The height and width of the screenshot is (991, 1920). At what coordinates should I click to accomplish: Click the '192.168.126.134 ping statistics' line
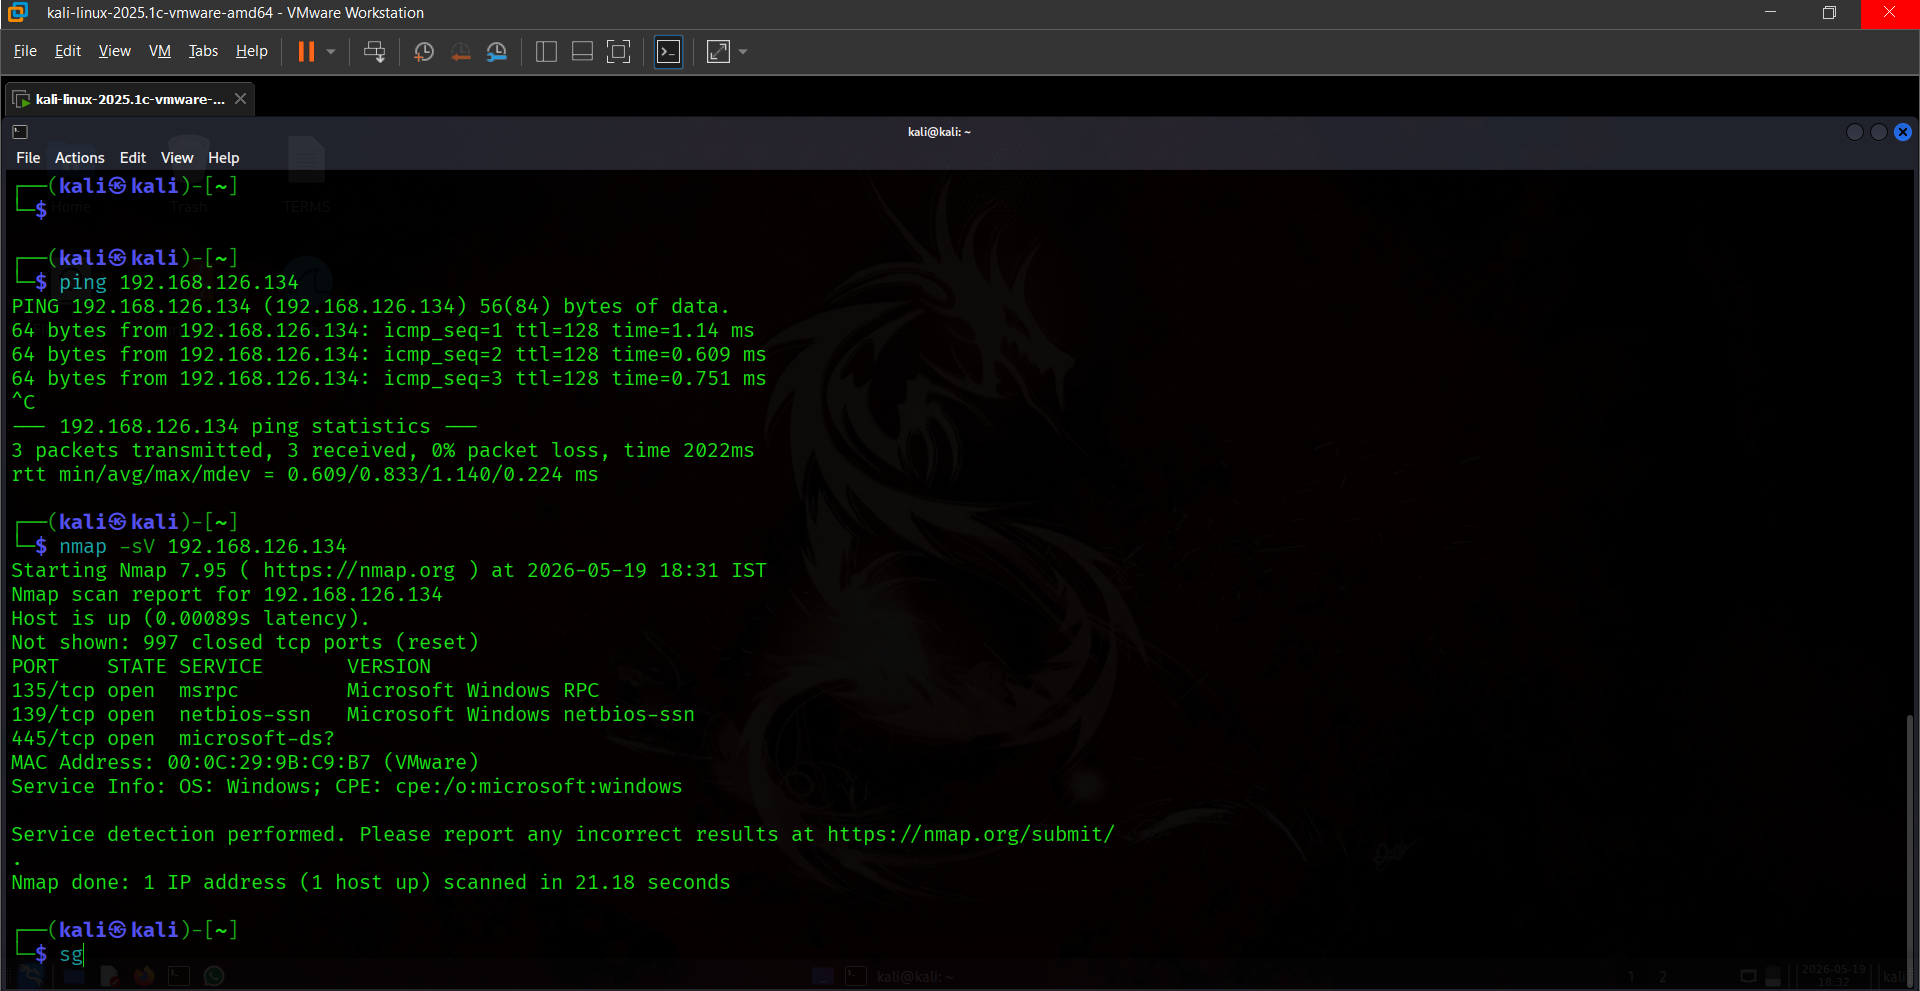point(245,427)
